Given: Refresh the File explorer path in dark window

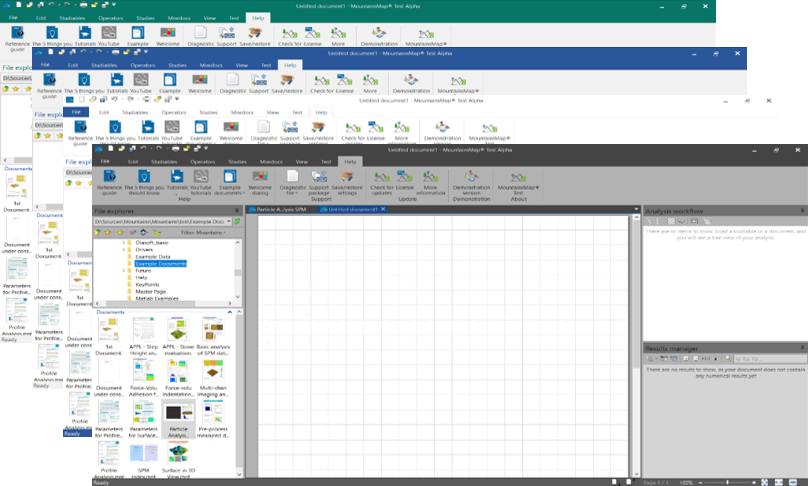Looking at the screenshot, I should (x=237, y=222).
